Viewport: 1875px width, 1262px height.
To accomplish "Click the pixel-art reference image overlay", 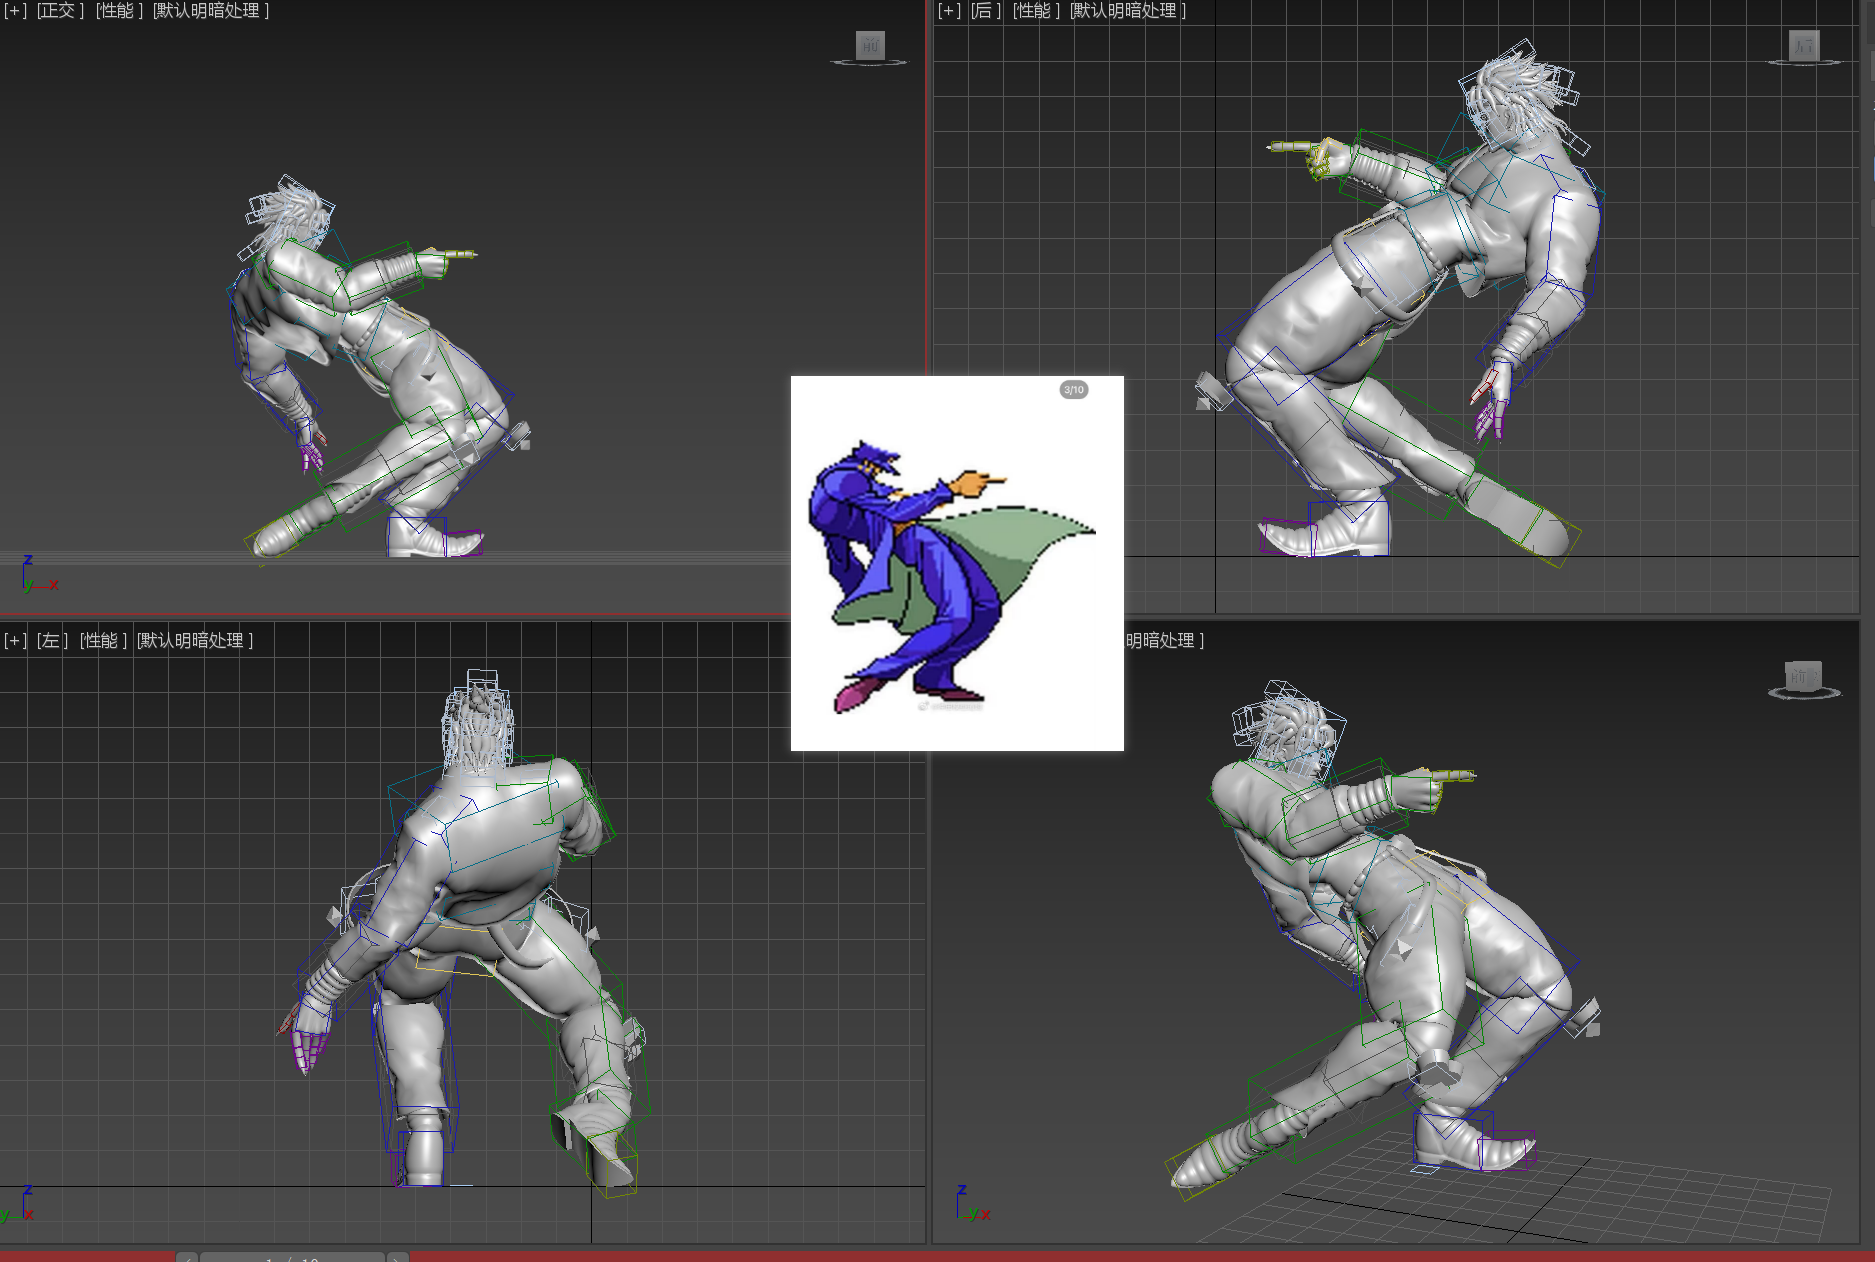I will point(957,563).
